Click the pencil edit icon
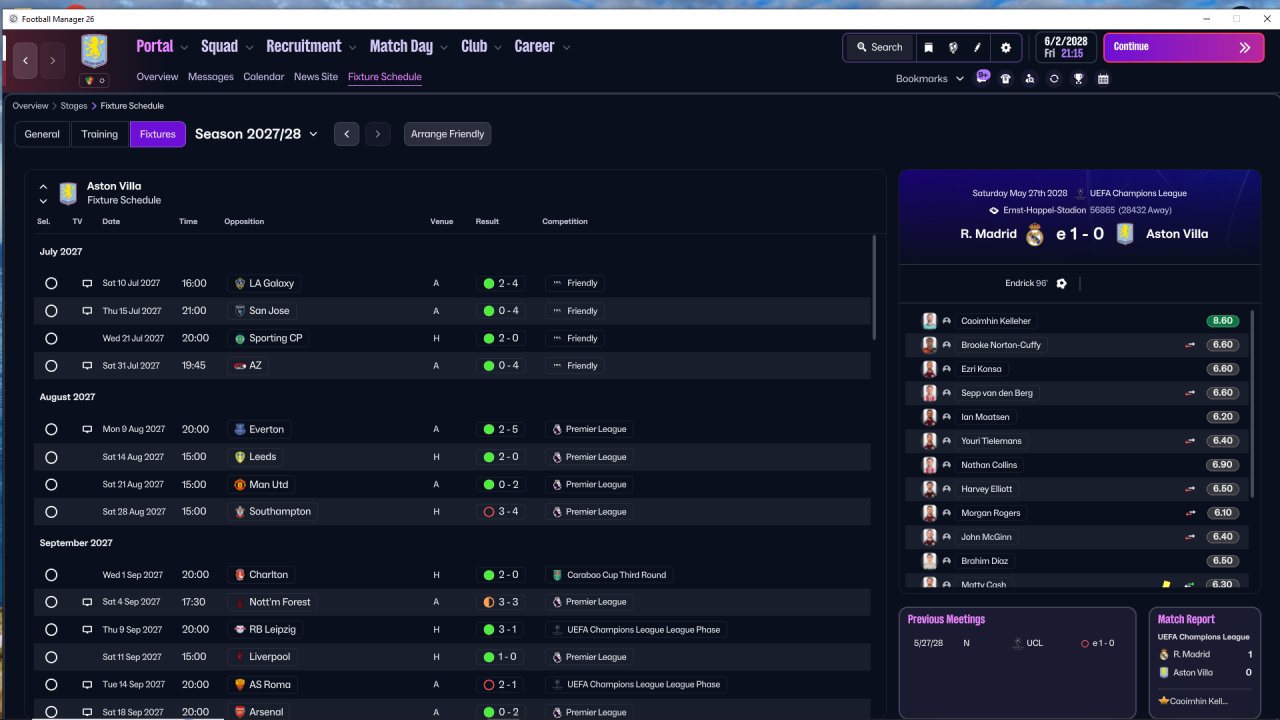 (977, 47)
